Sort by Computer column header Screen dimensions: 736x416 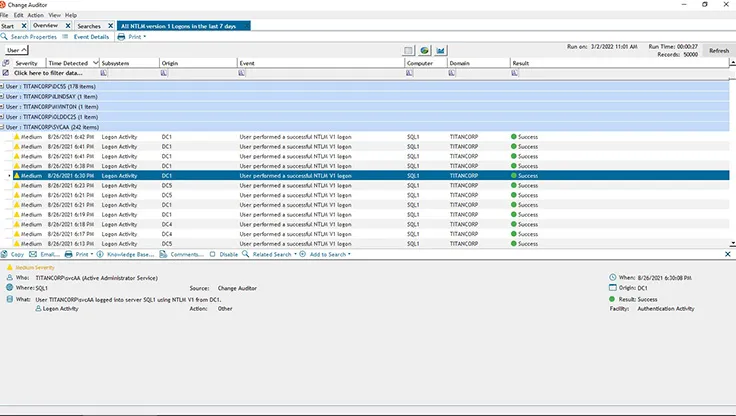point(420,63)
